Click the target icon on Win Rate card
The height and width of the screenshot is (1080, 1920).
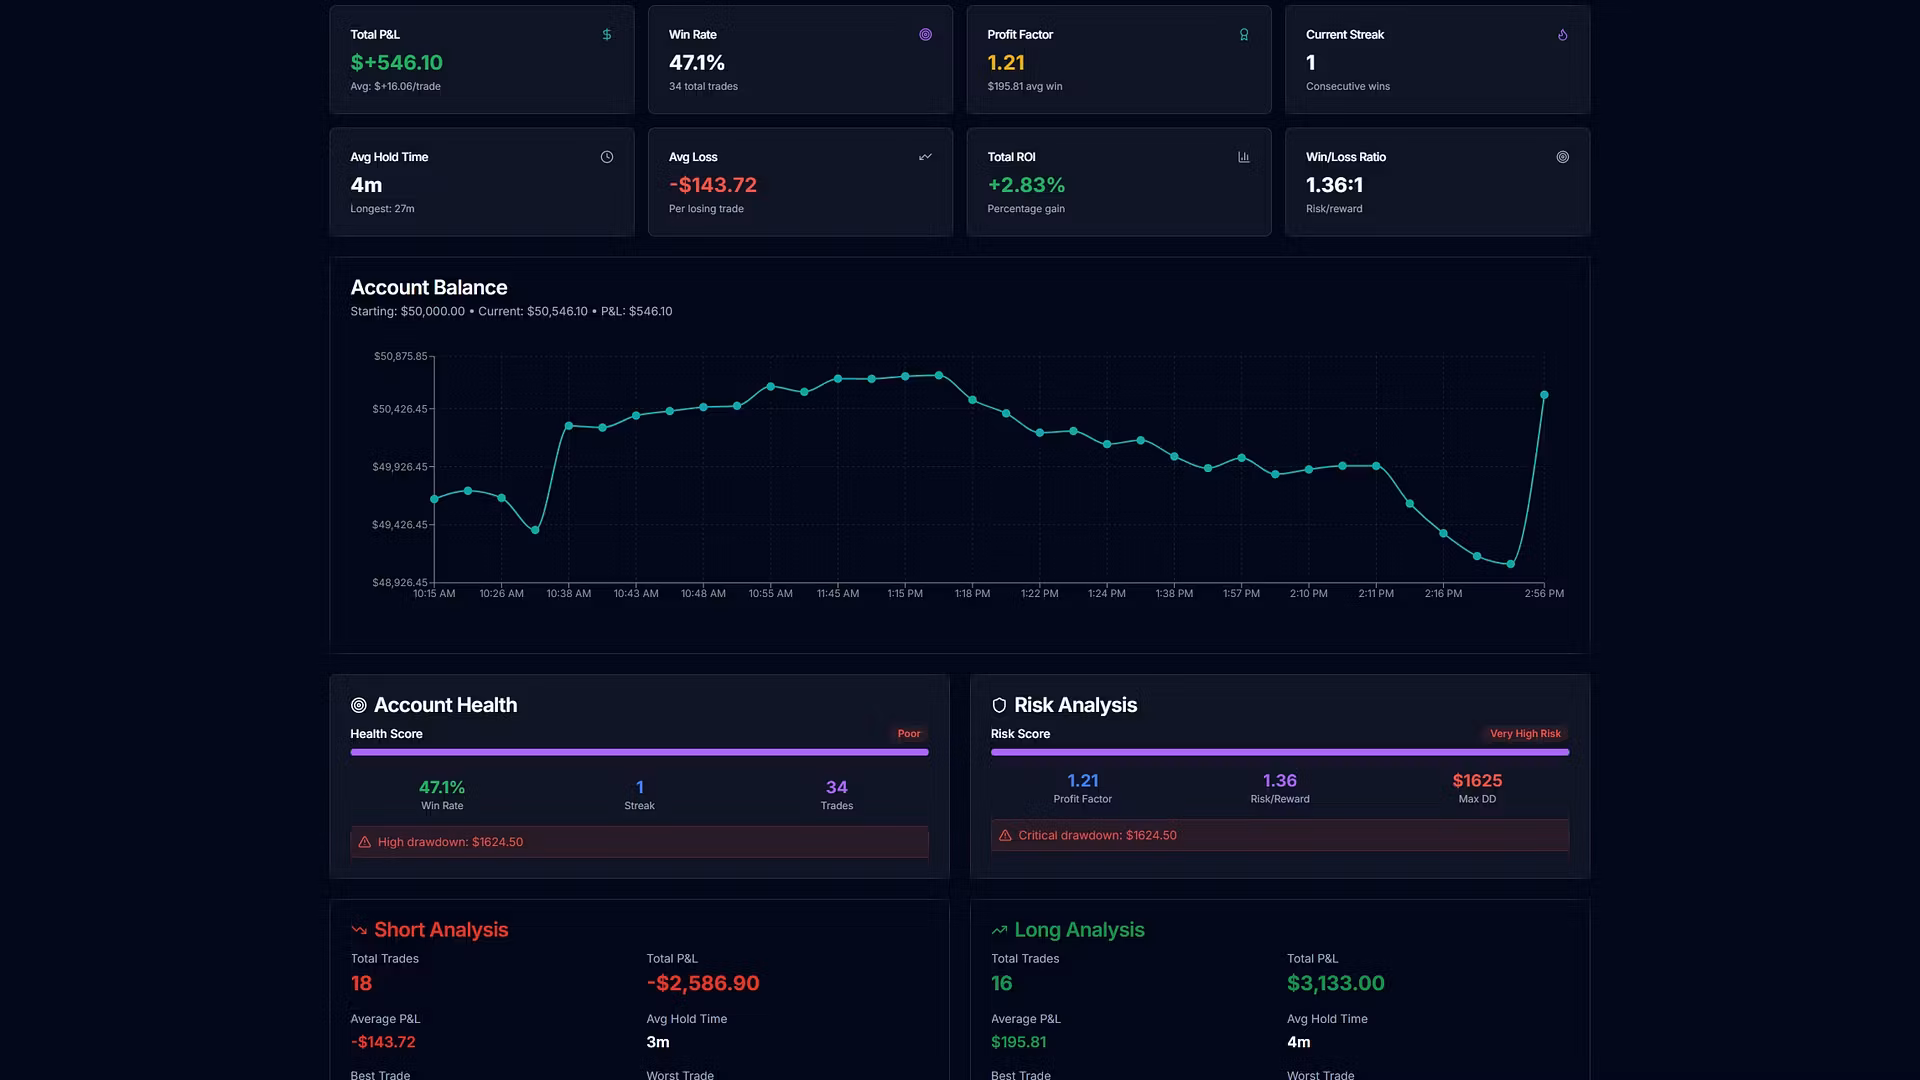tap(925, 35)
